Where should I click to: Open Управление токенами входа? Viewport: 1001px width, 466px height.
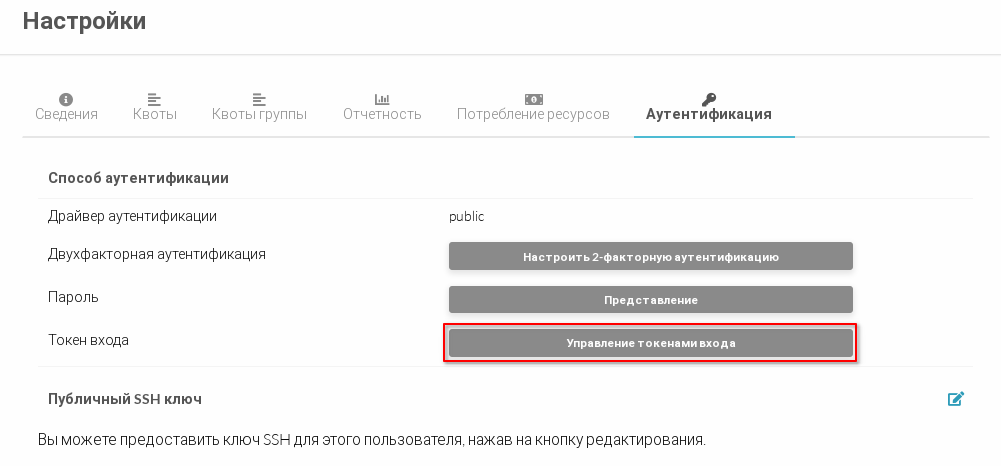(x=650, y=343)
